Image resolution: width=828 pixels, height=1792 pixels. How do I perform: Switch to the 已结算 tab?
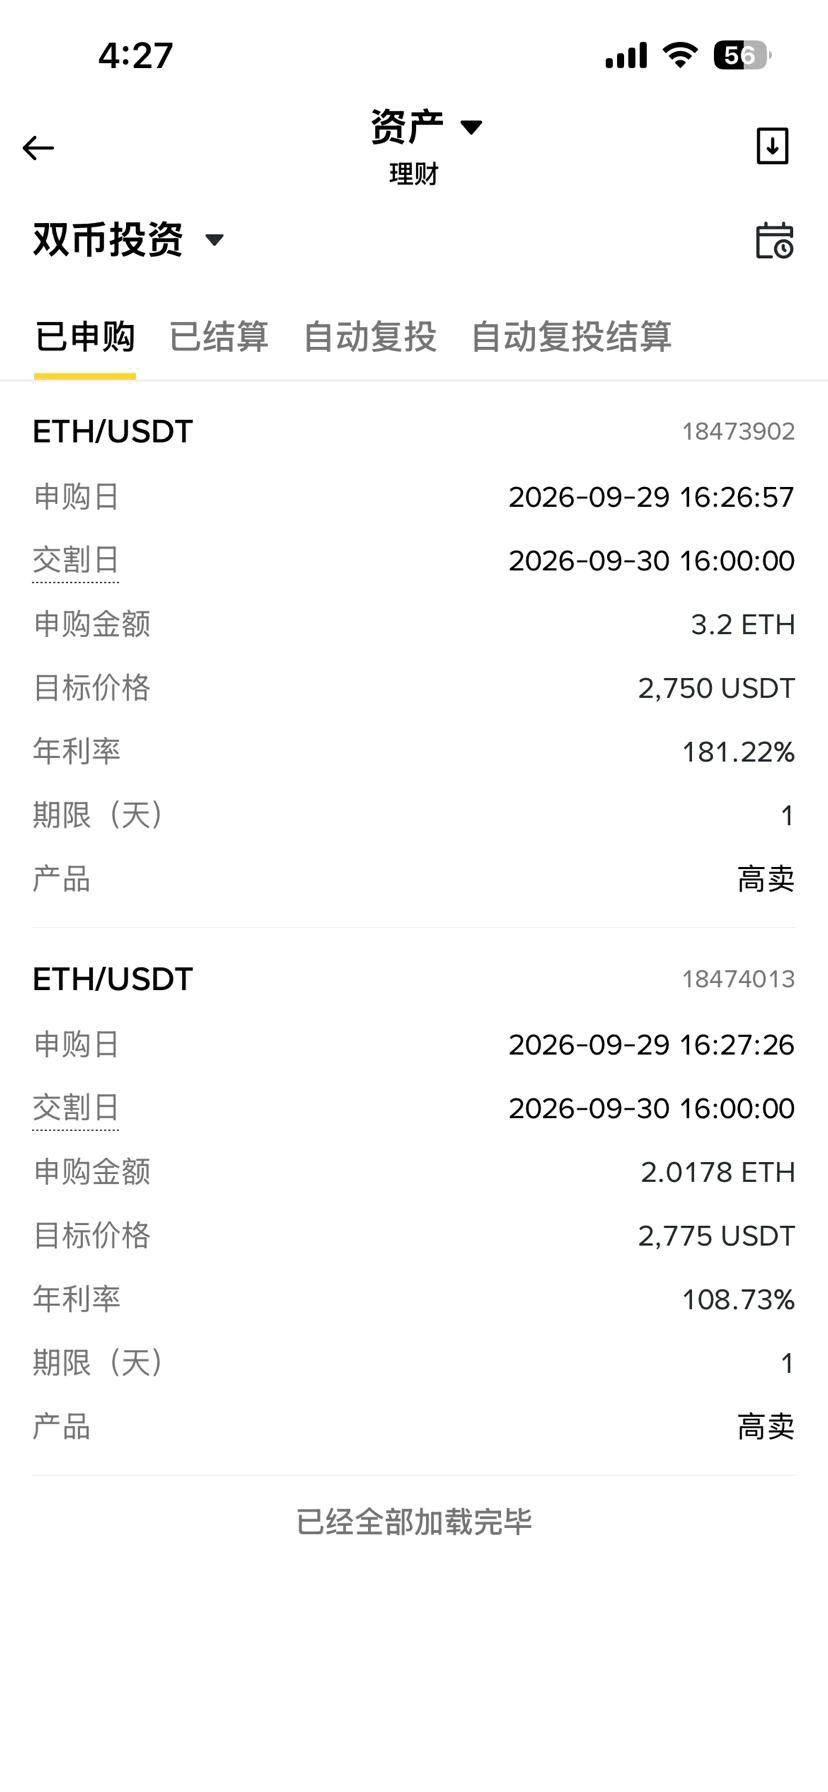(219, 337)
